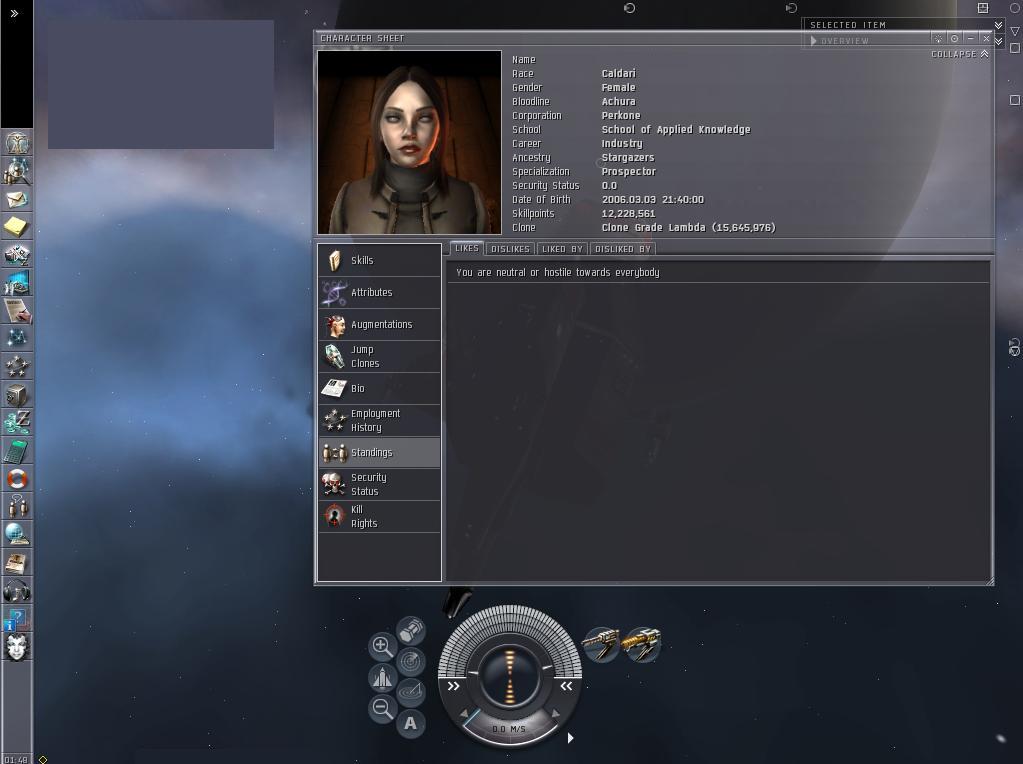Select the Standings menu entry
Screen dimensions: 1023x764
coord(379,452)
